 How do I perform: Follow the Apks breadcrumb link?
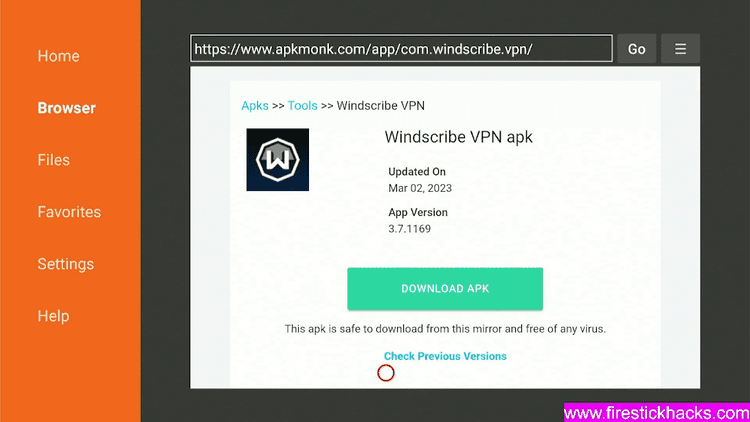coord(254,106)
